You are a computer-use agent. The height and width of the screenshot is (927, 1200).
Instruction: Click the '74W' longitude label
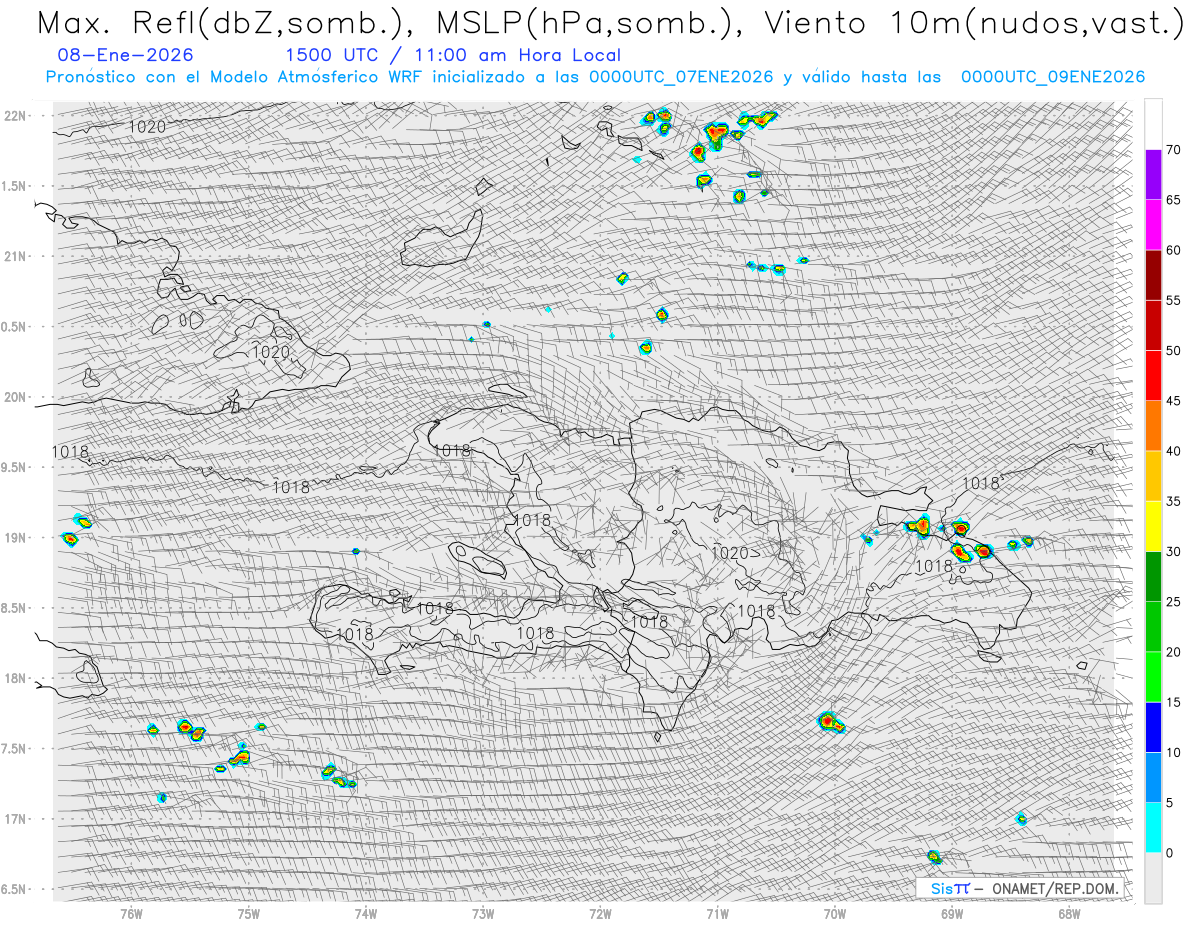click(365, 913)
